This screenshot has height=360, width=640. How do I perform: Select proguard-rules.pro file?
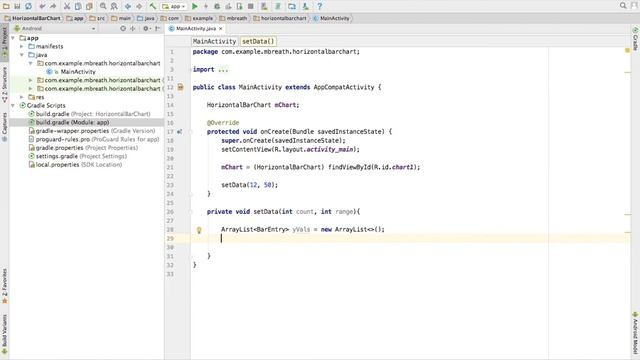pos(93,139)
